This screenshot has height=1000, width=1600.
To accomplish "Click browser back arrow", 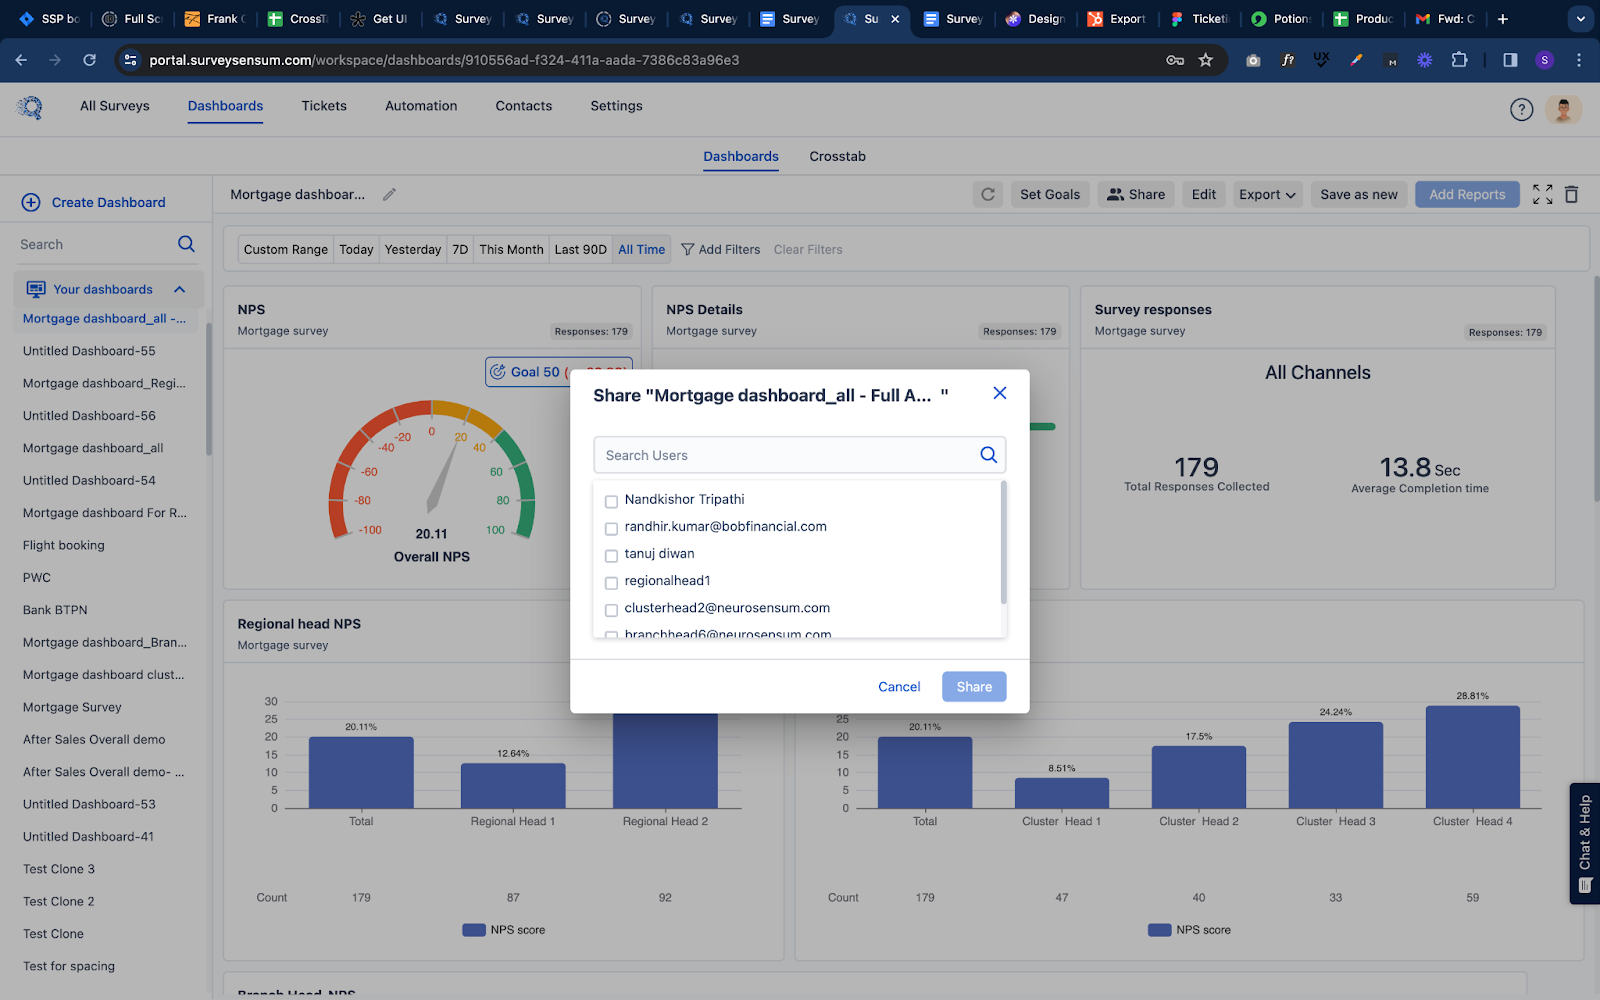I will pyautogui.click(x=21, y=60).
